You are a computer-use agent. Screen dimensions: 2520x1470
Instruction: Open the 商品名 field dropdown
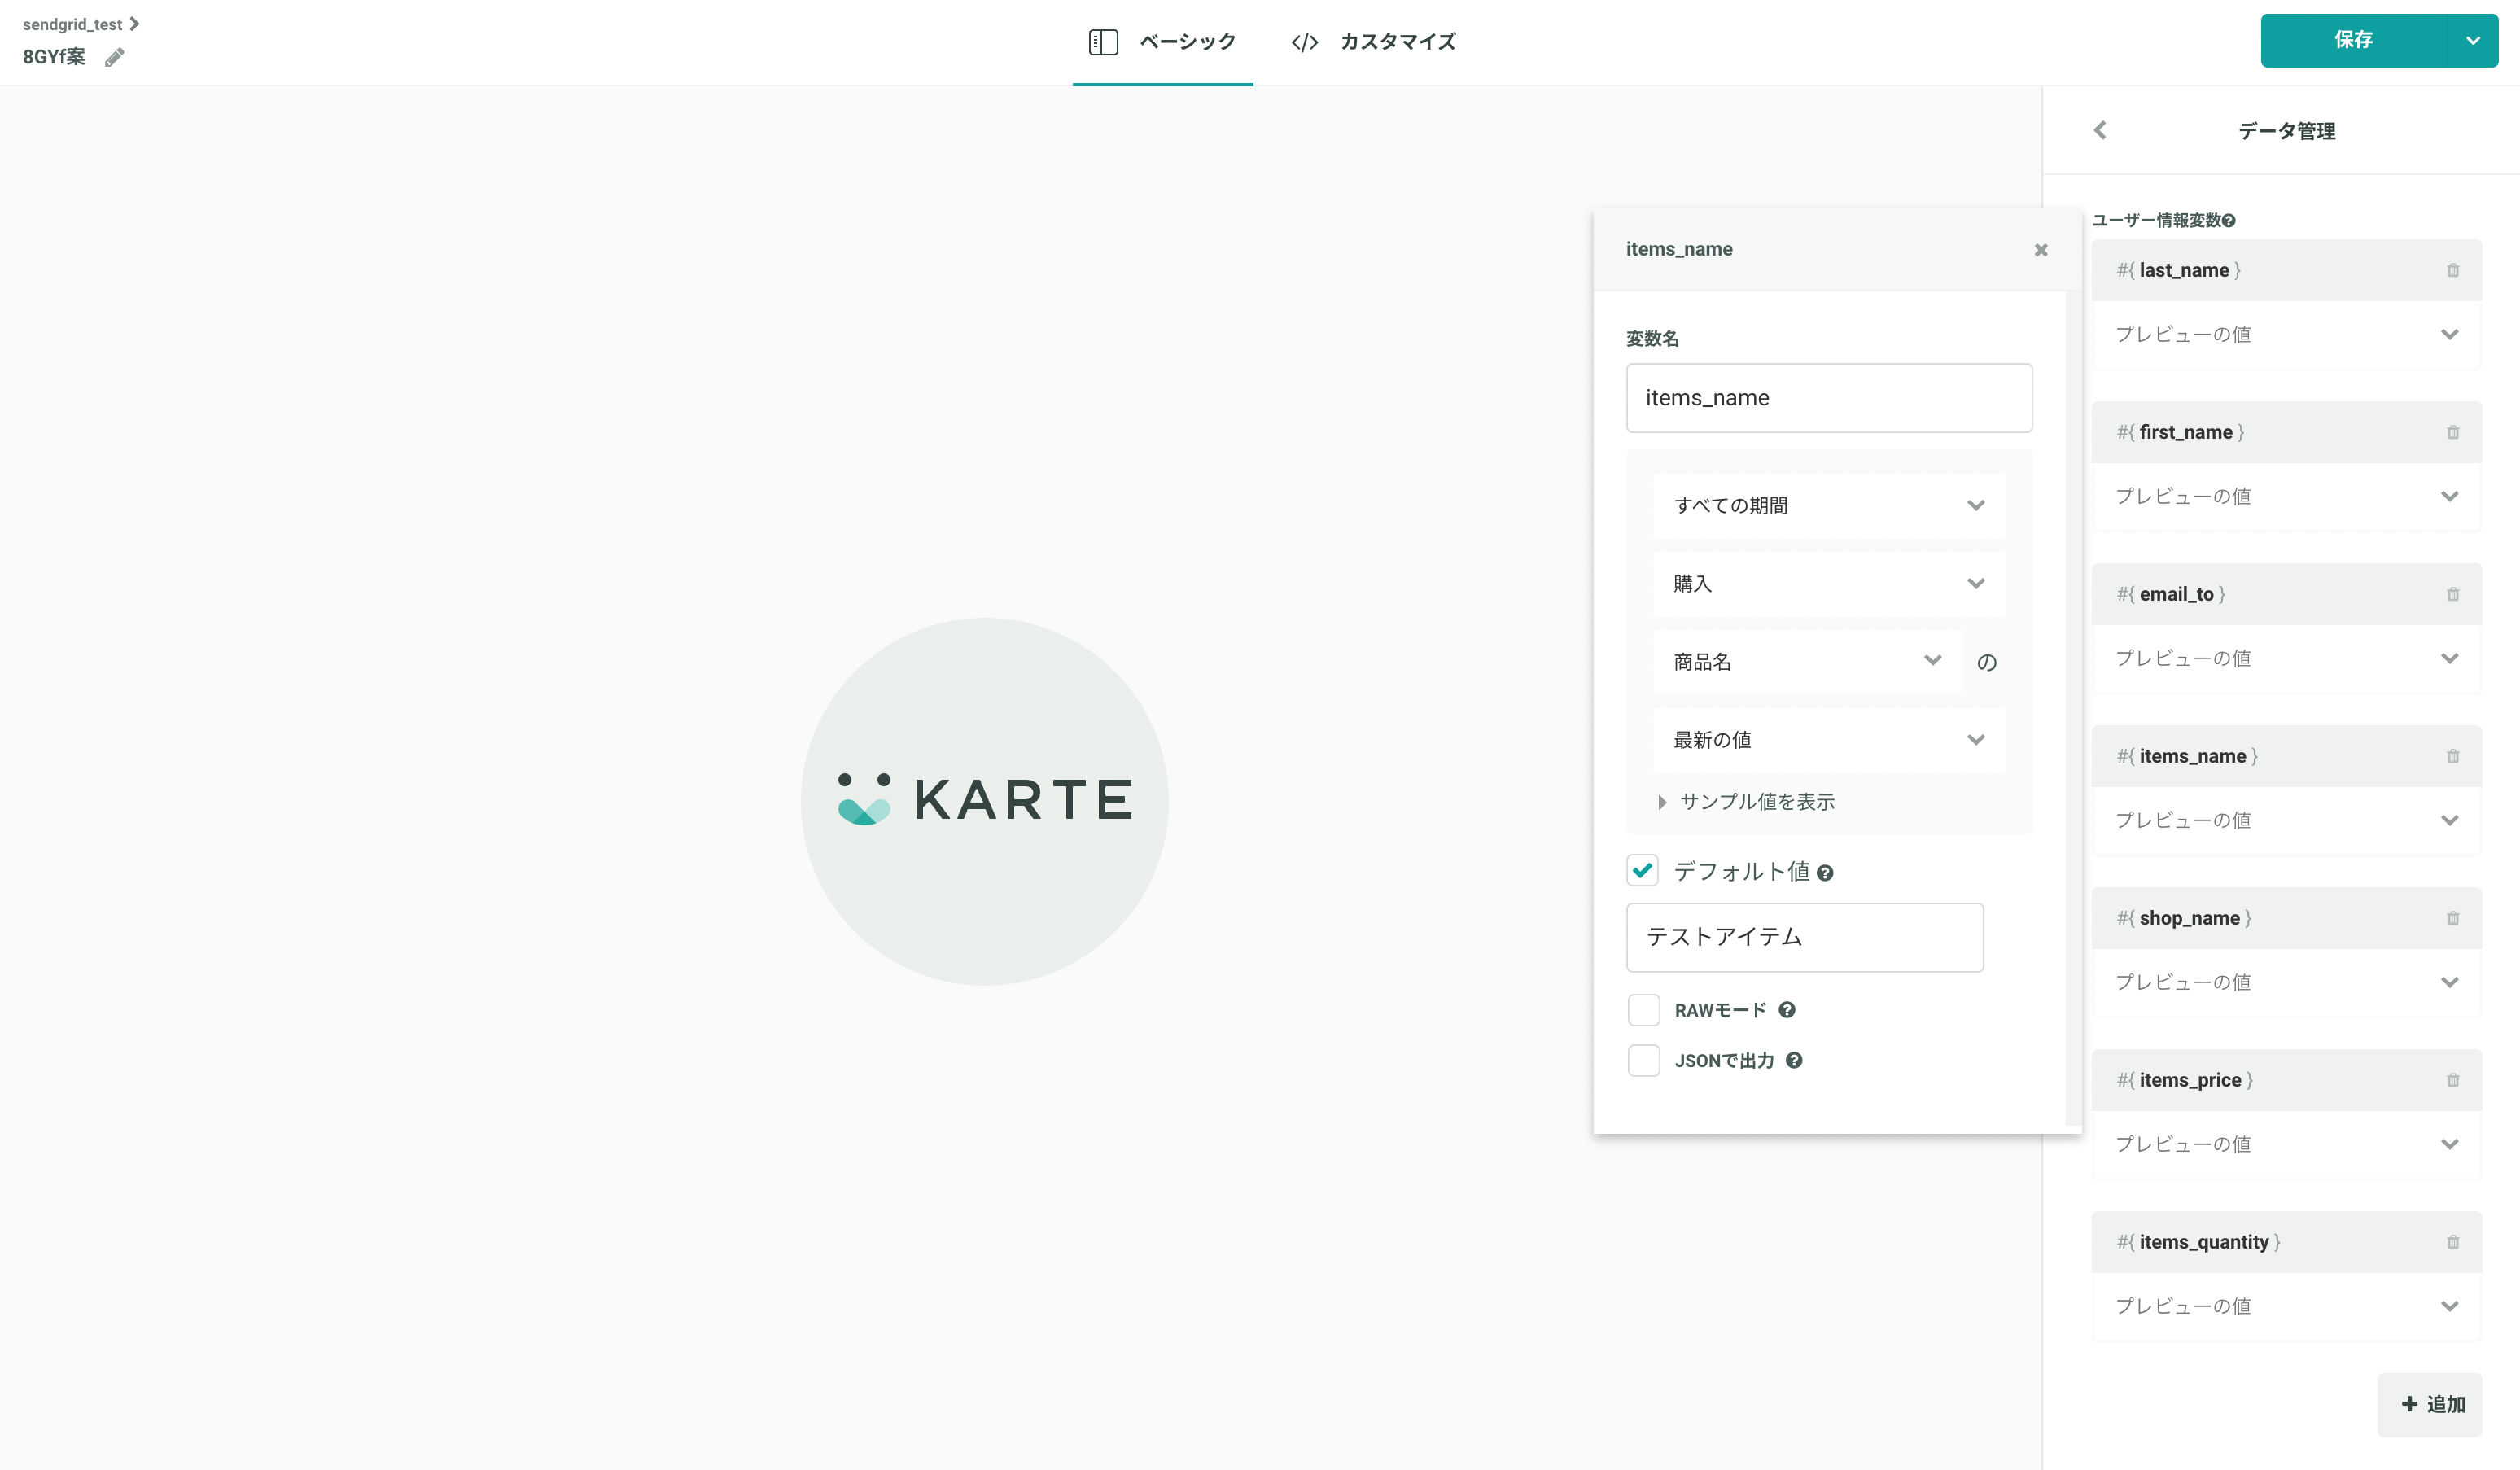pyautogui.click(x=1807, y=662)
